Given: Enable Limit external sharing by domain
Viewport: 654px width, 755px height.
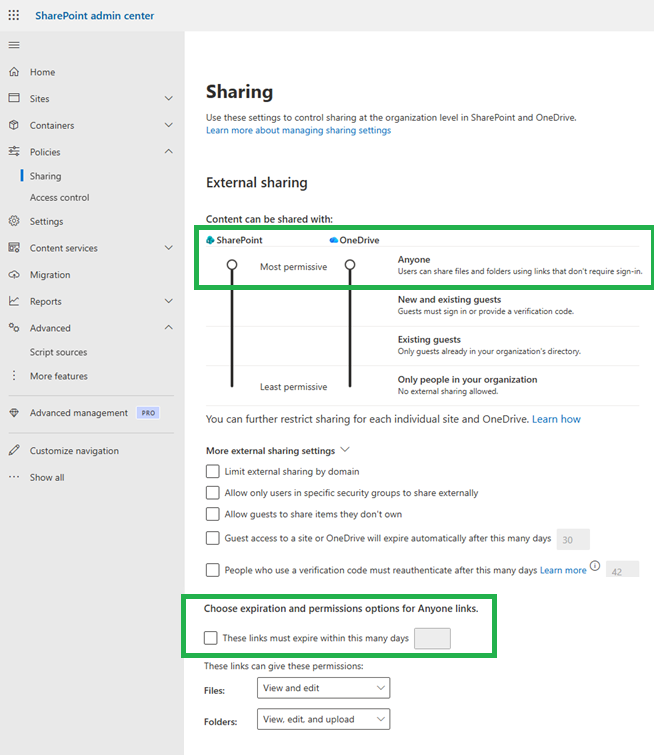Looking at the screenshot, I should point(212,471).
